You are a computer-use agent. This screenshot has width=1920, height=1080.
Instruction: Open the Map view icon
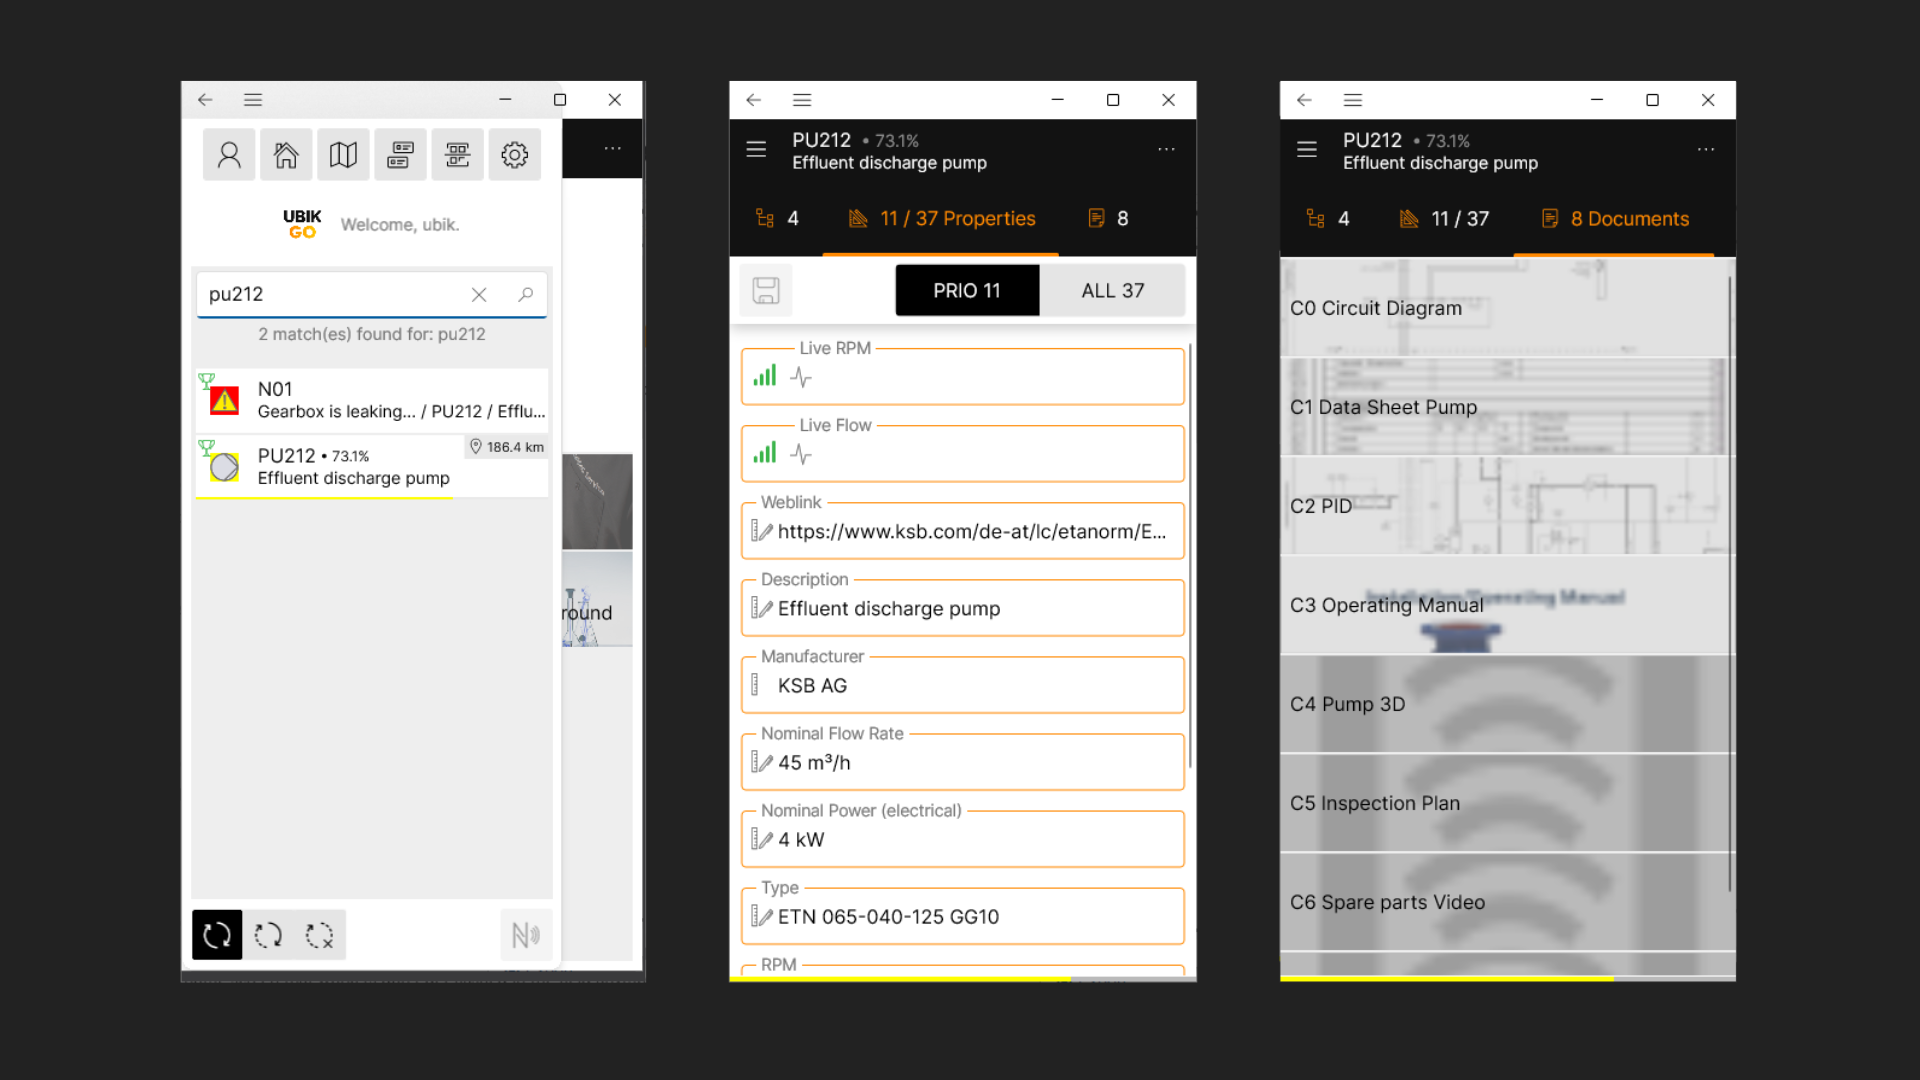343,154
